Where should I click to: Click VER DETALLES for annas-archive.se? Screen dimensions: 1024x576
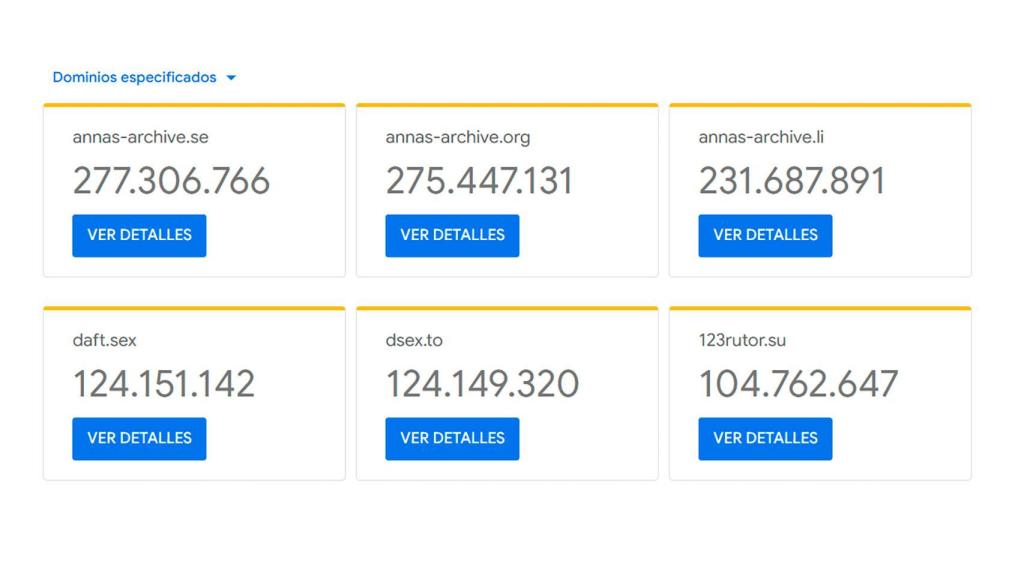[139, 235]
